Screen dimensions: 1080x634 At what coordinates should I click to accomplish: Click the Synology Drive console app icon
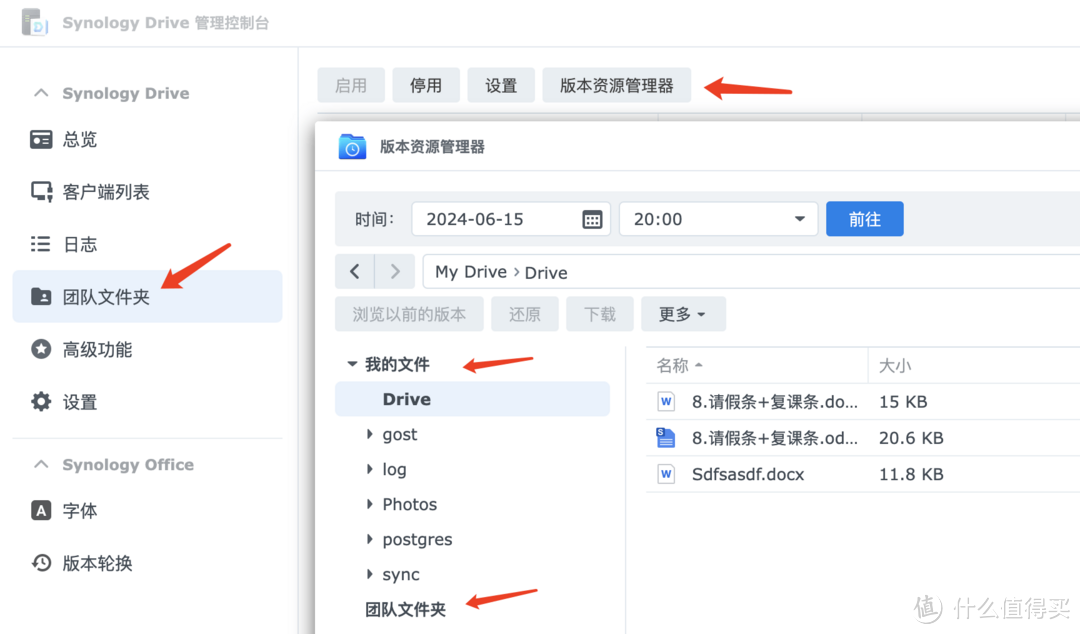tap(34, 22)
